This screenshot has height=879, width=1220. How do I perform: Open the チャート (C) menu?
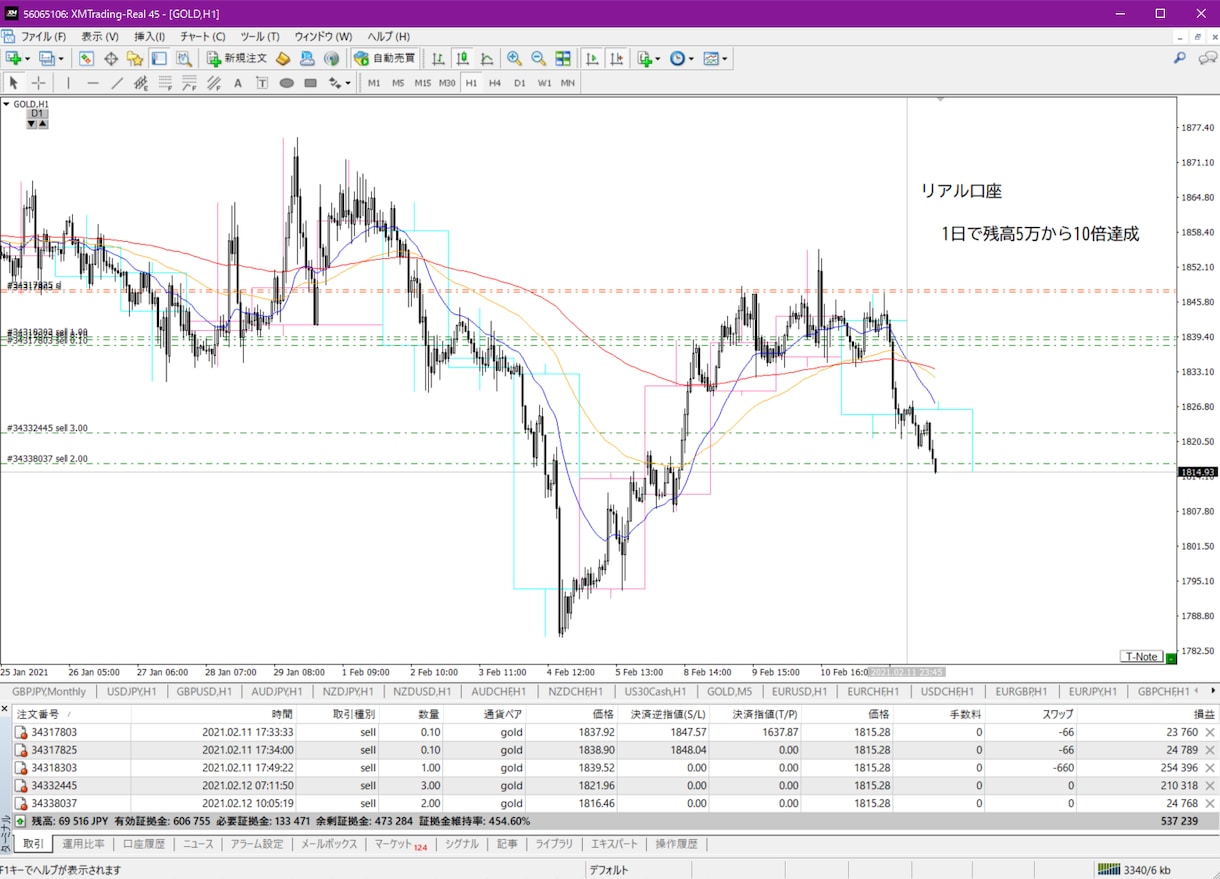click(203, 36)
